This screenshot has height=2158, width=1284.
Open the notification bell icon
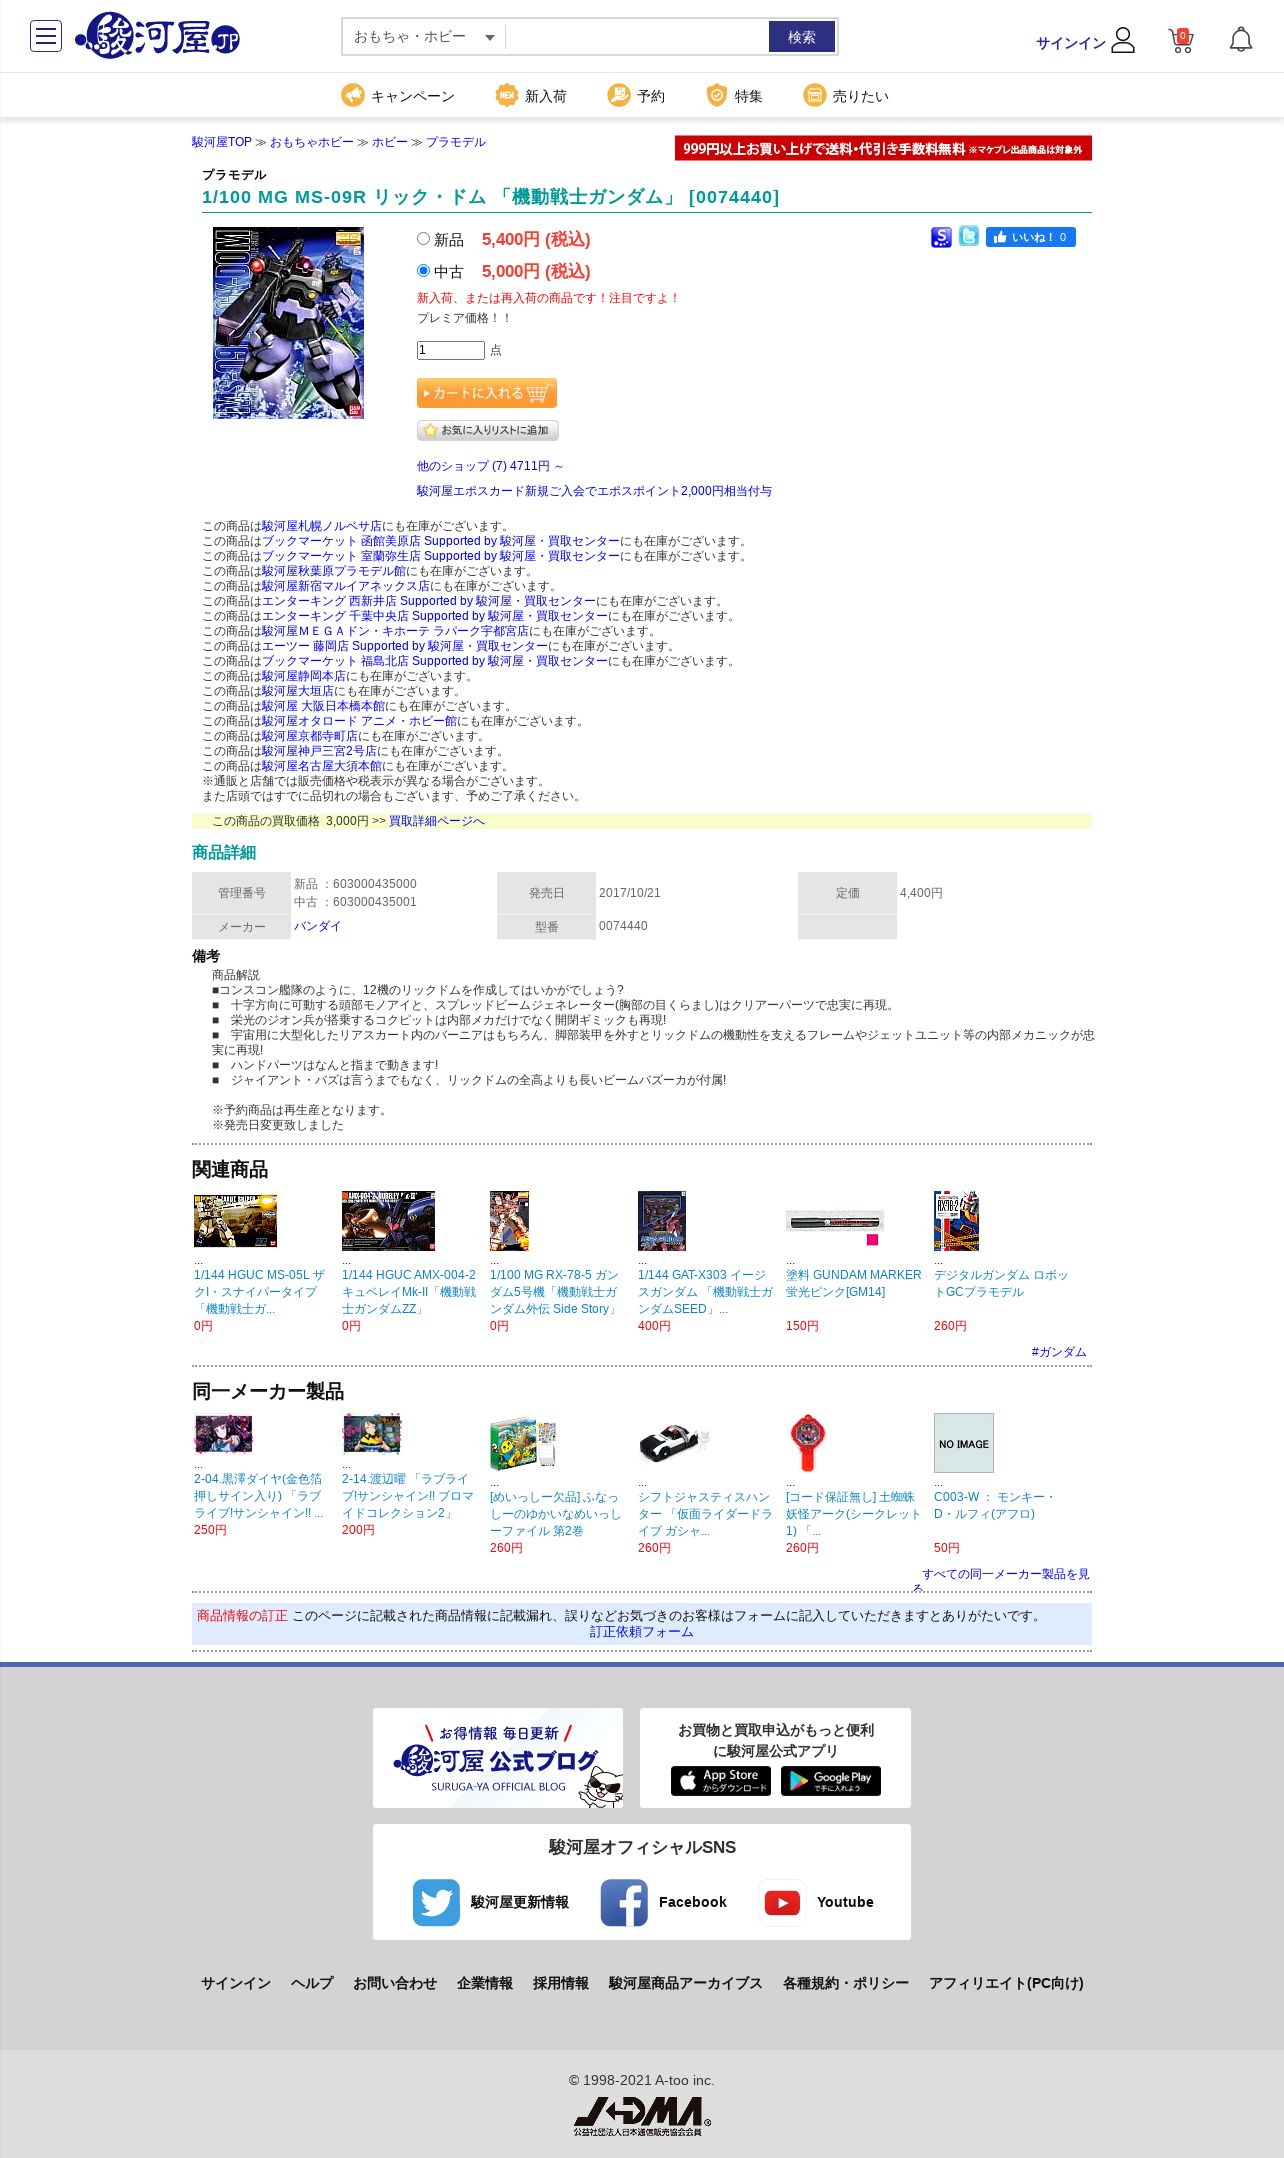click(1241, 40)
